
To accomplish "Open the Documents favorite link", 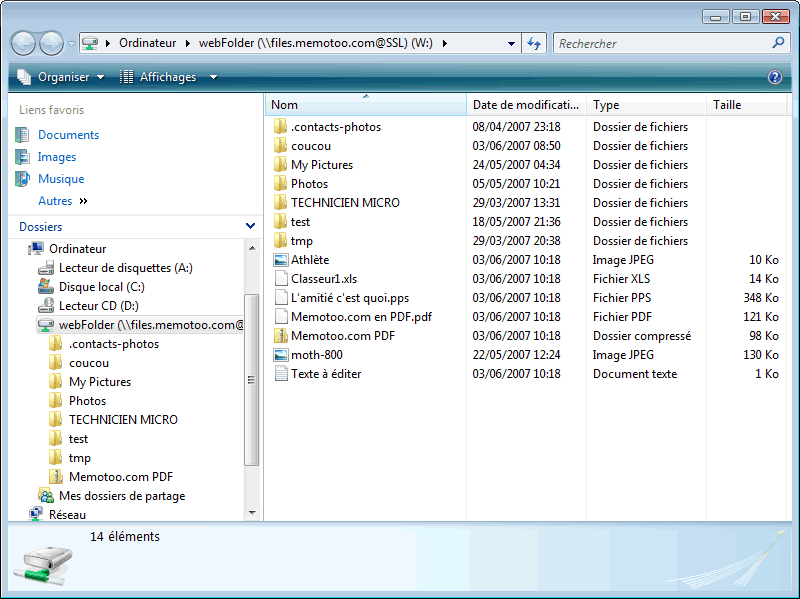I will tap(68, 135).
